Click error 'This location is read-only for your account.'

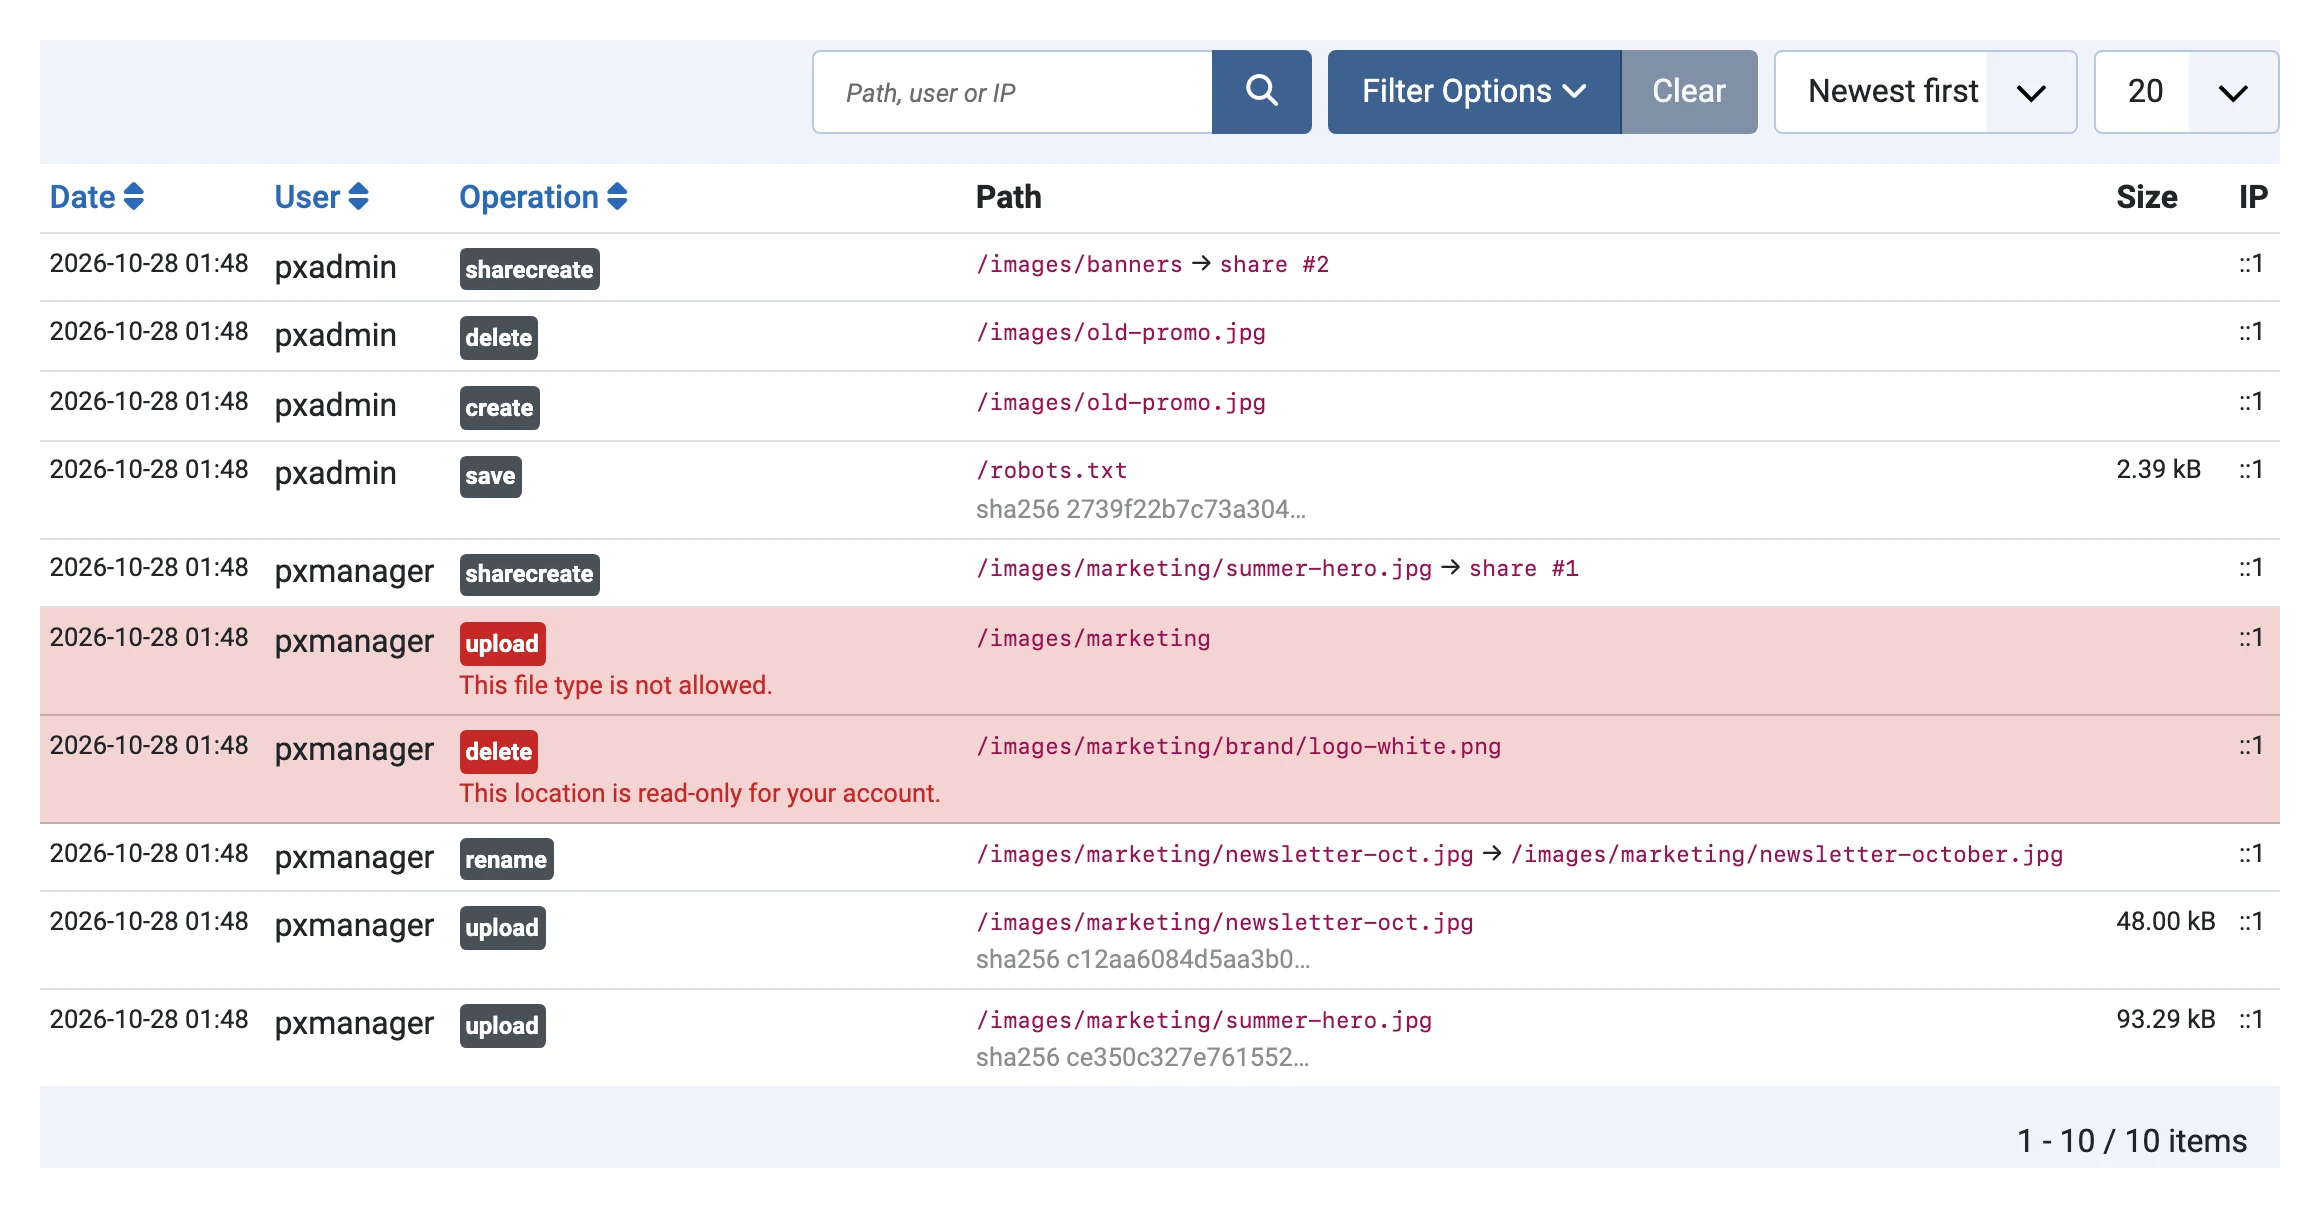click(x=700, y=793)
